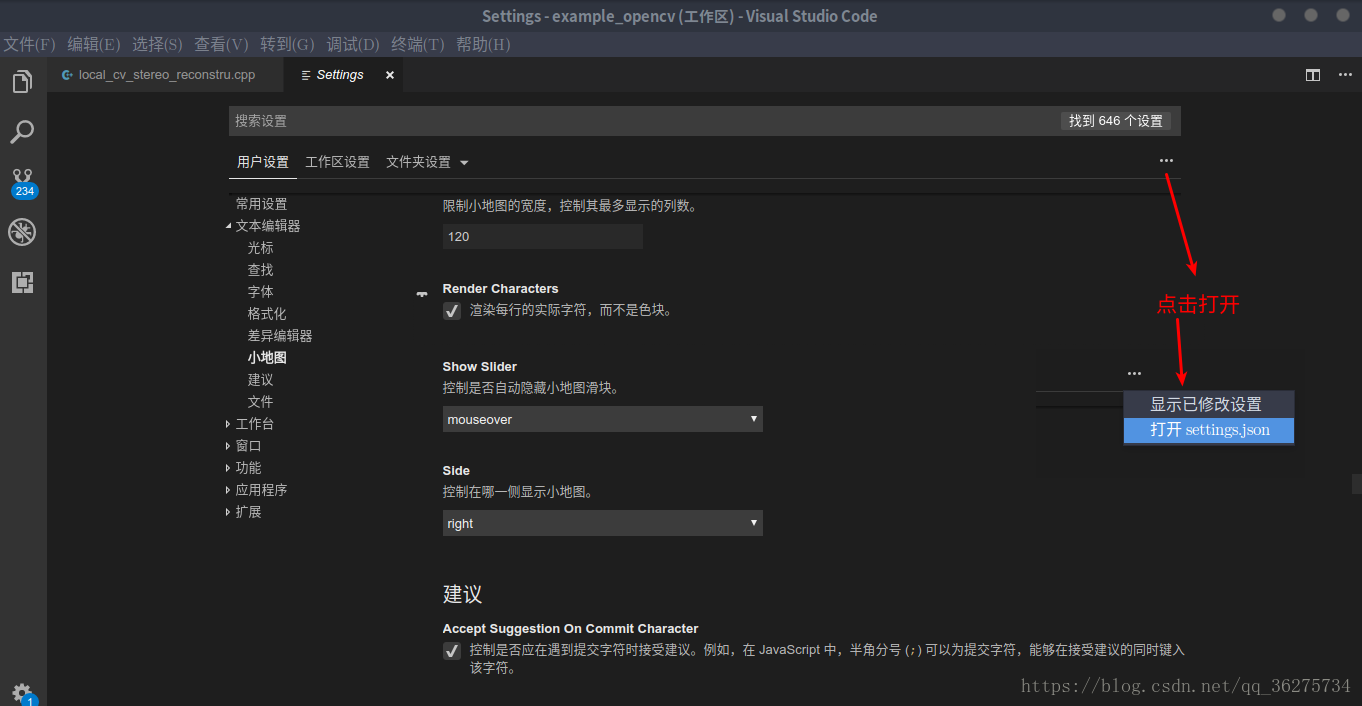The height and width of the screenshot is (706, 1362).
Task: Click the minimap width field showing 120
Action: click(543, 237)
